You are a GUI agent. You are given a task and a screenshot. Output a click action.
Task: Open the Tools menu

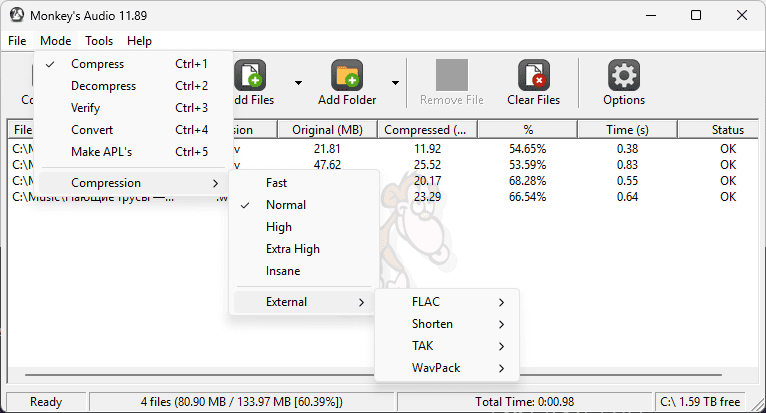click(x=99, y=41)
